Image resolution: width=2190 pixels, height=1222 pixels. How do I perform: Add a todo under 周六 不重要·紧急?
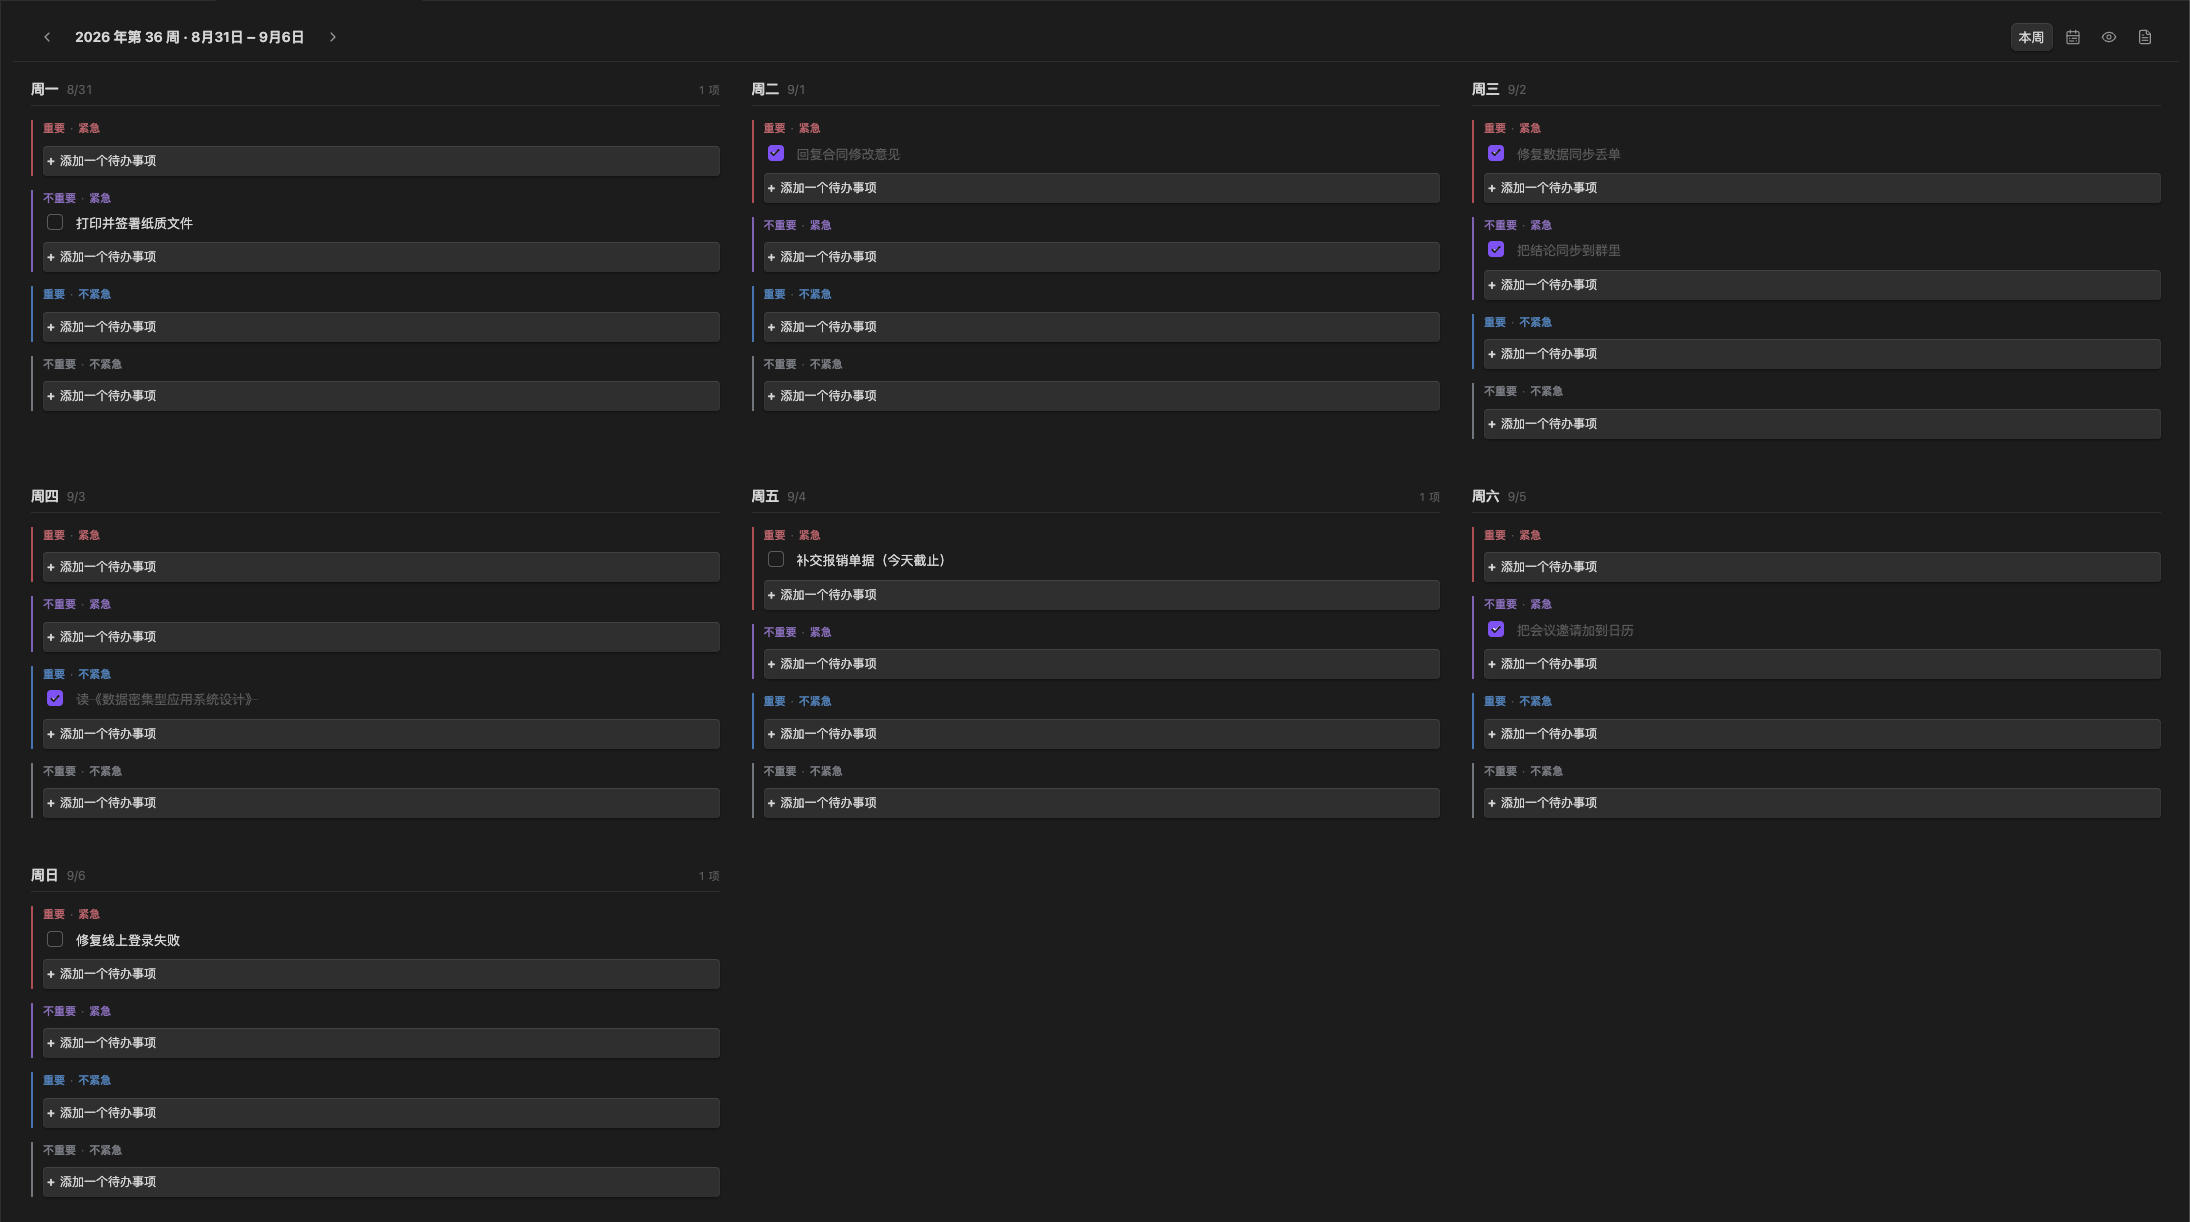1822,664
